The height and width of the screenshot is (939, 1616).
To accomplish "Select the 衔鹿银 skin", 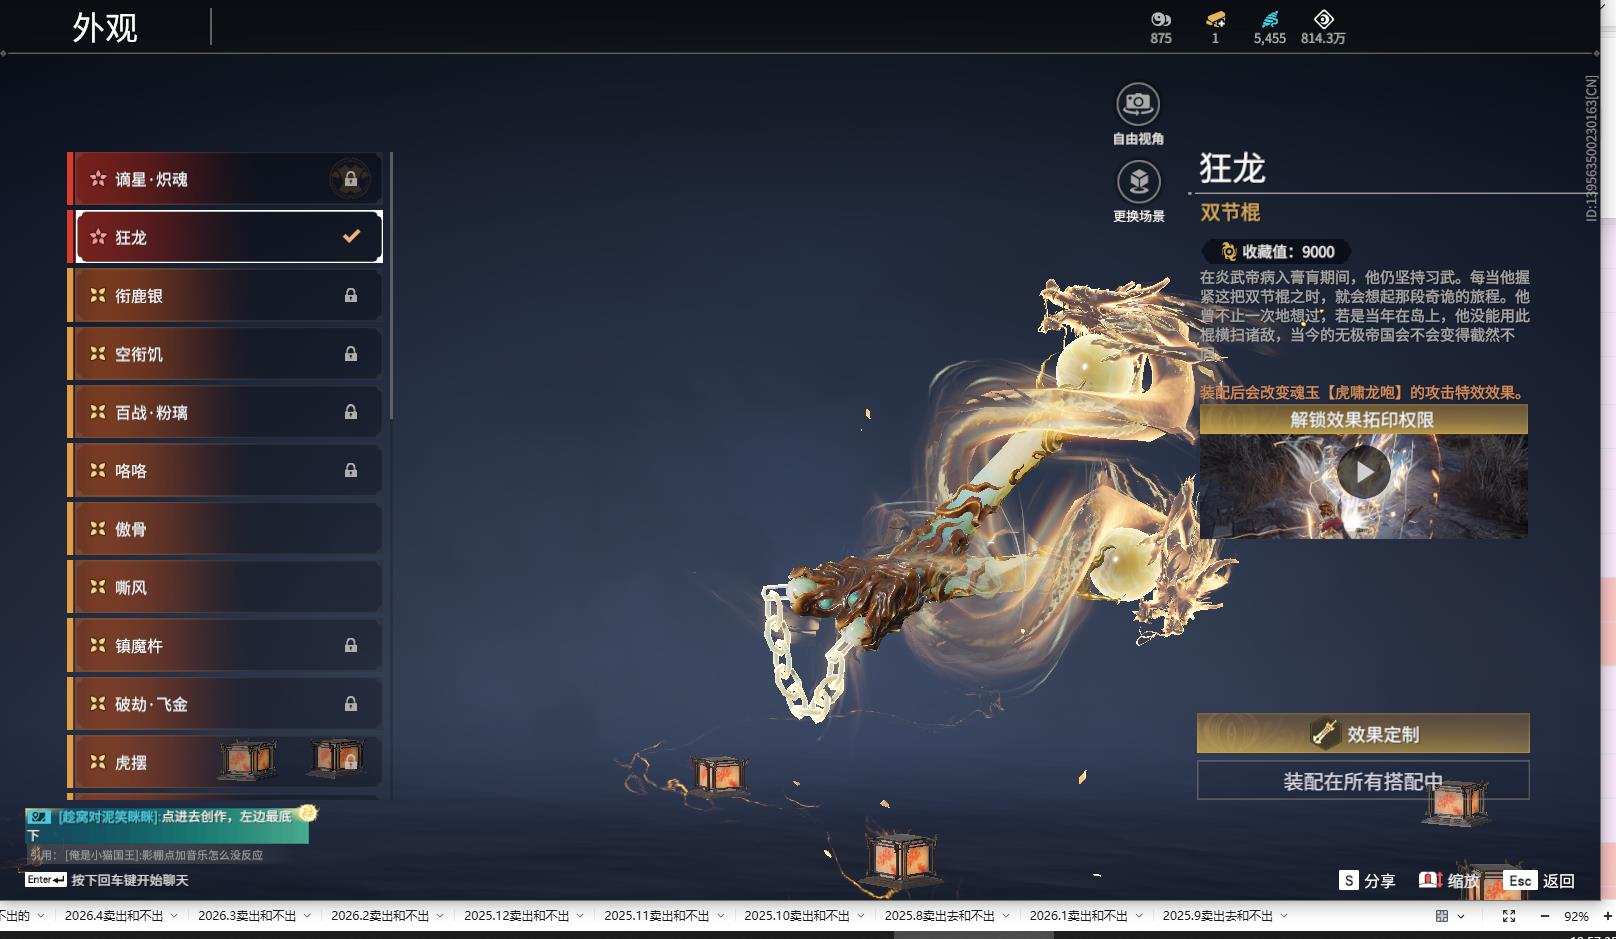I will (225, 295).
